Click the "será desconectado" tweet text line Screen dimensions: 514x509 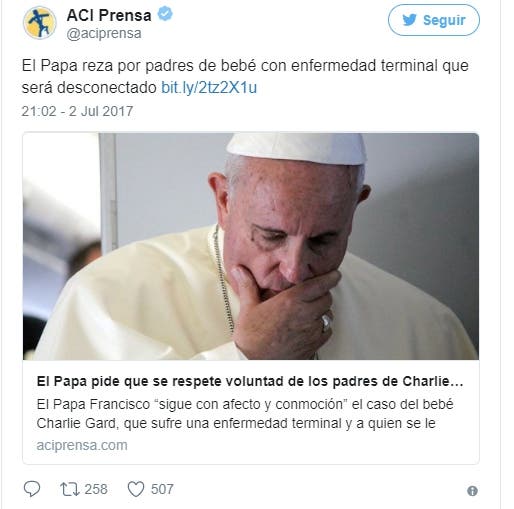pyautogui.click(x=89, y=88)
